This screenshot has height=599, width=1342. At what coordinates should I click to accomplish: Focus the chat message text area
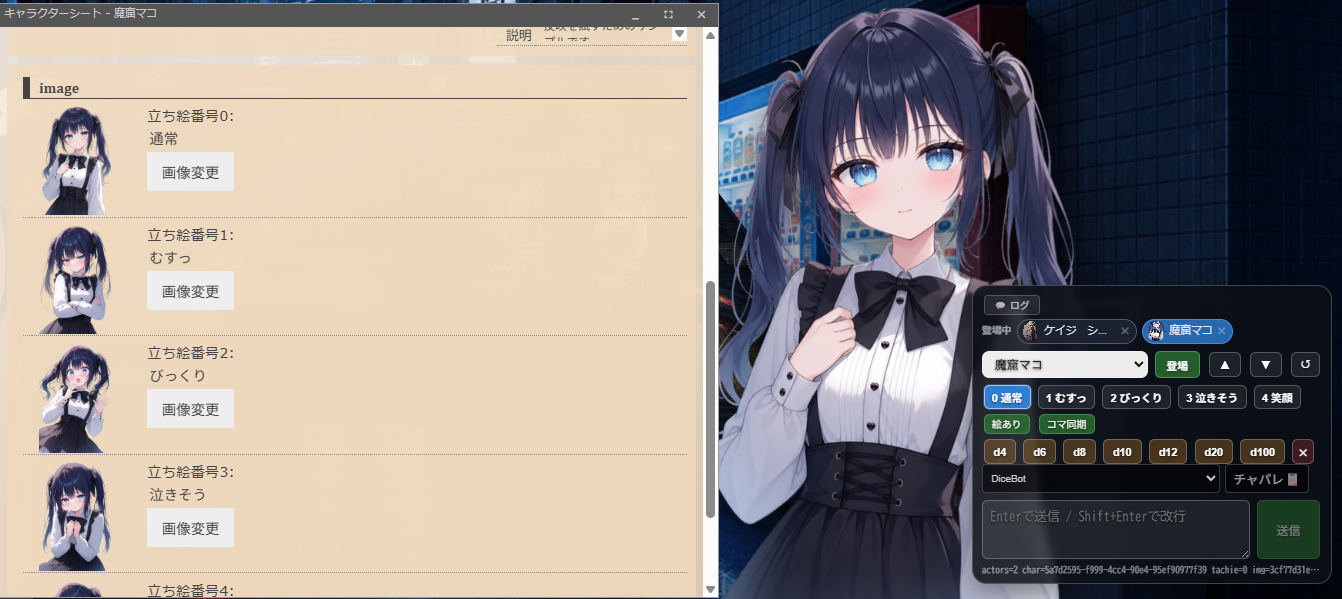coord(1116,529)
